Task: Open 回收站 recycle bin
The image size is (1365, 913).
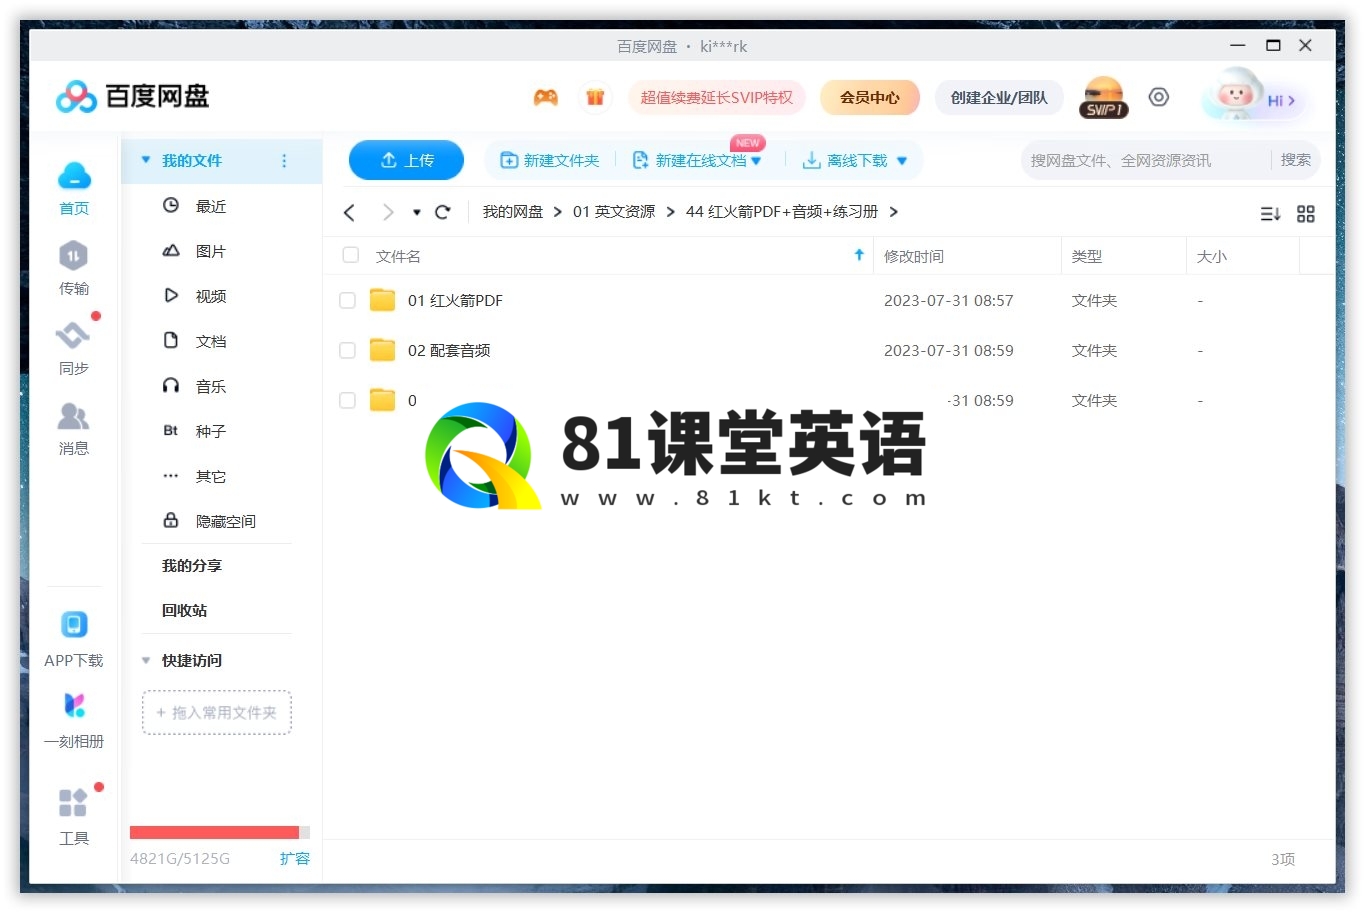Action: point(185,610)
